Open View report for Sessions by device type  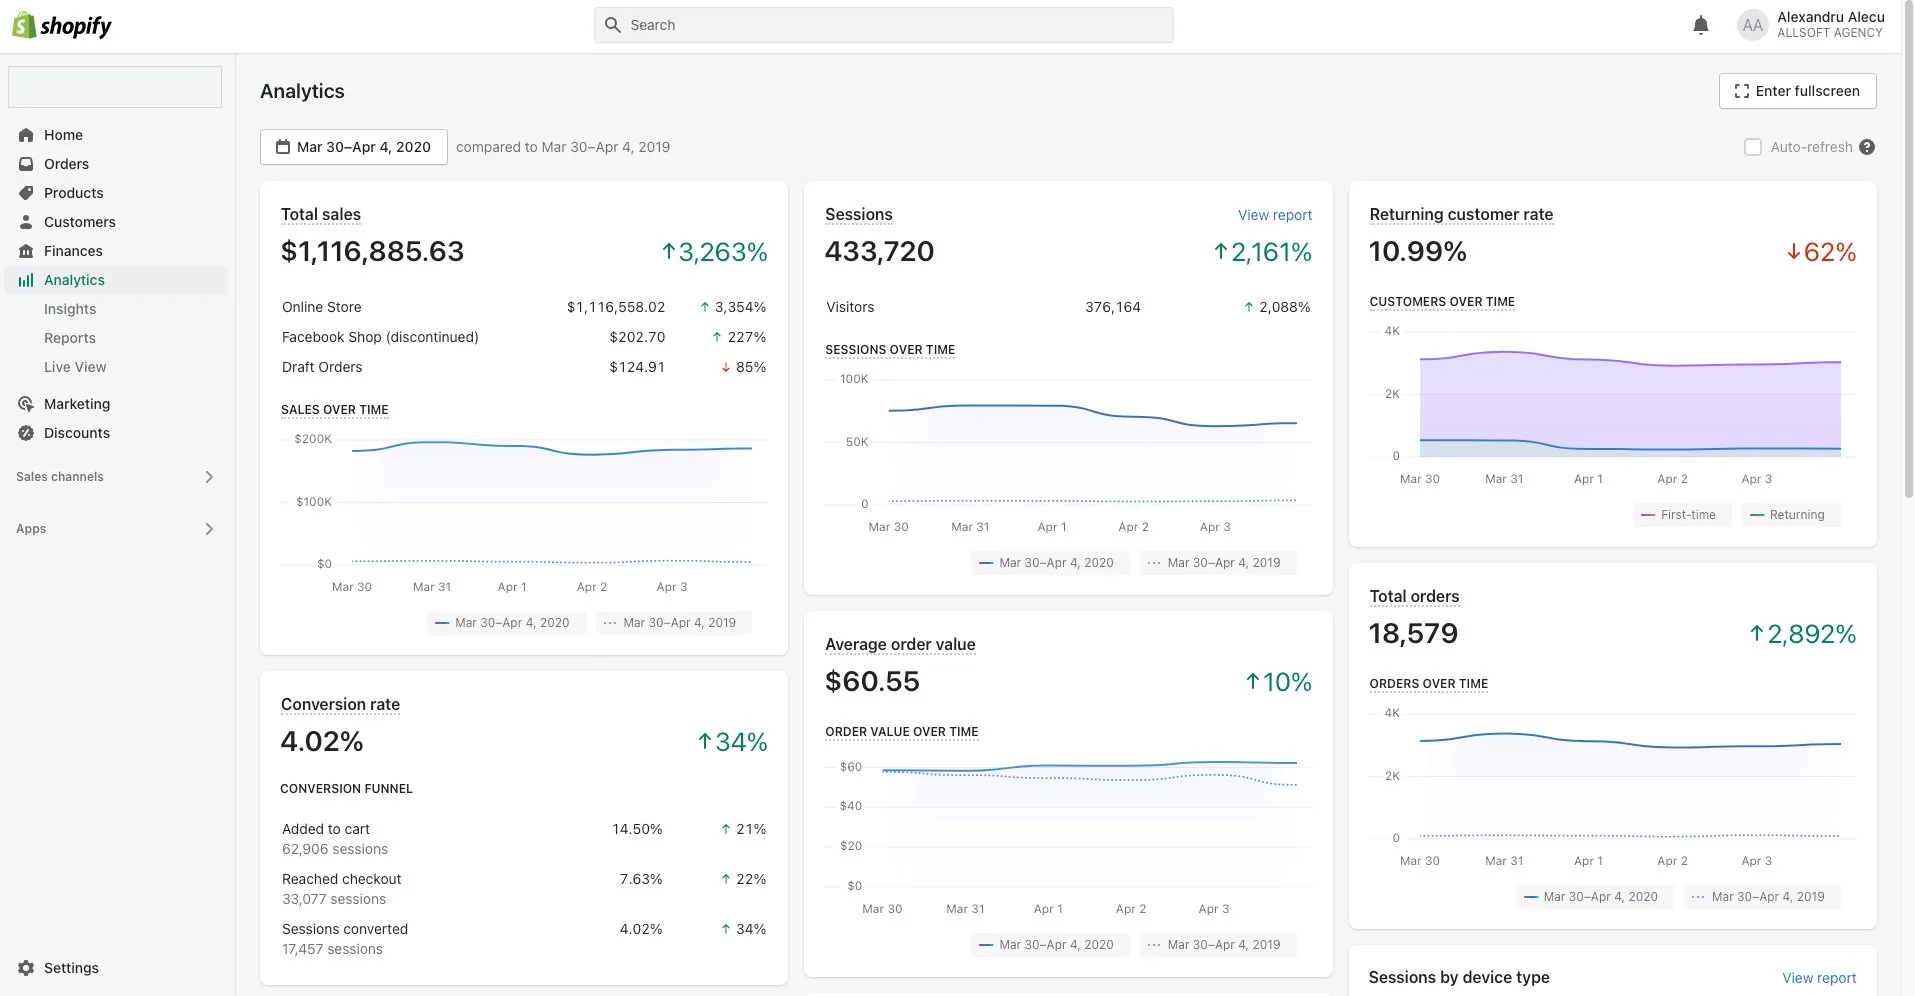1818,978
